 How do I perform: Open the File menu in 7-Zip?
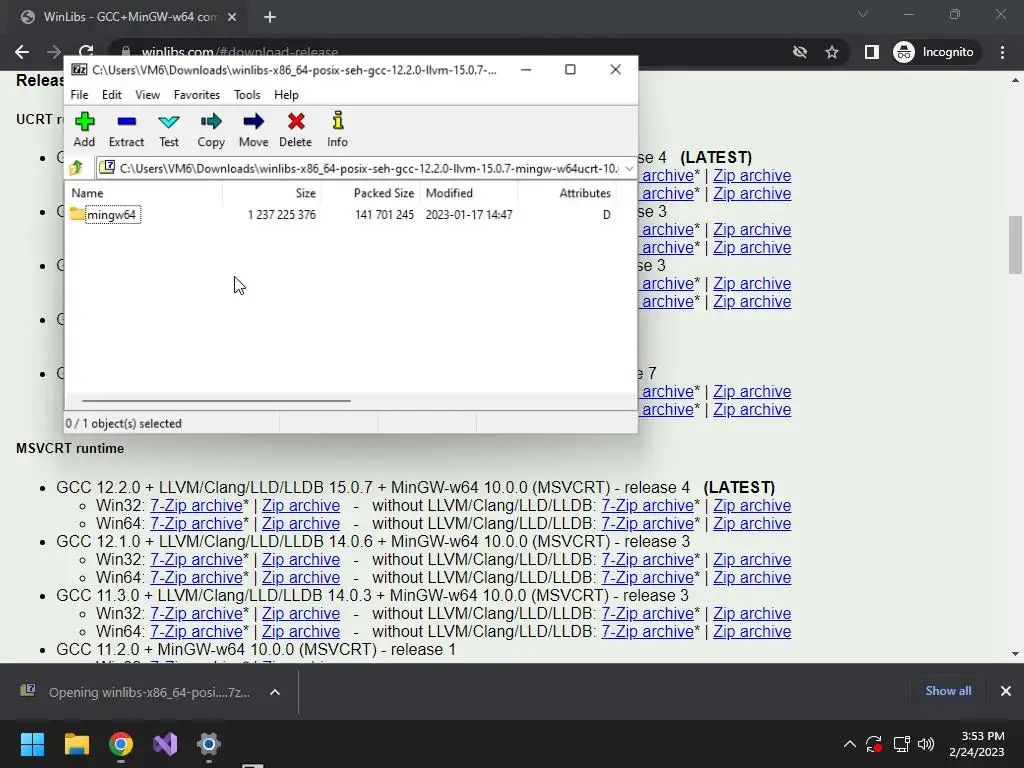[79, 95]
